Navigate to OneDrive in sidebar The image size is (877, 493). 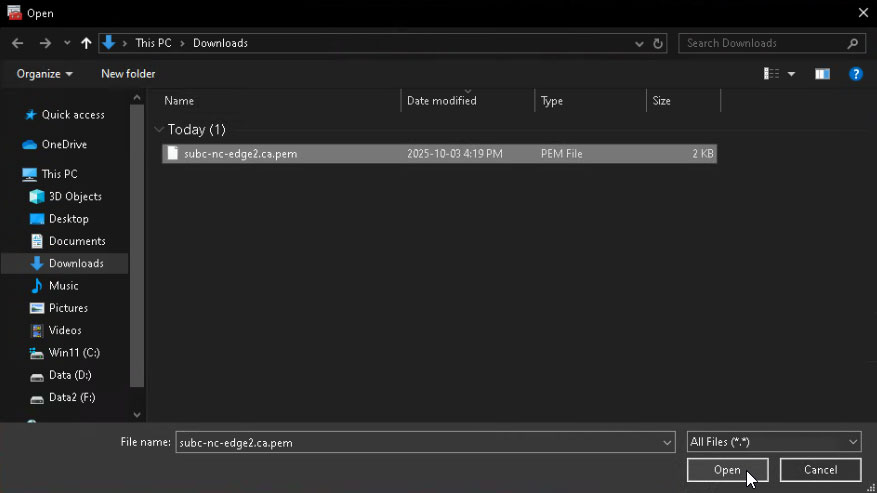pos(64,144)
